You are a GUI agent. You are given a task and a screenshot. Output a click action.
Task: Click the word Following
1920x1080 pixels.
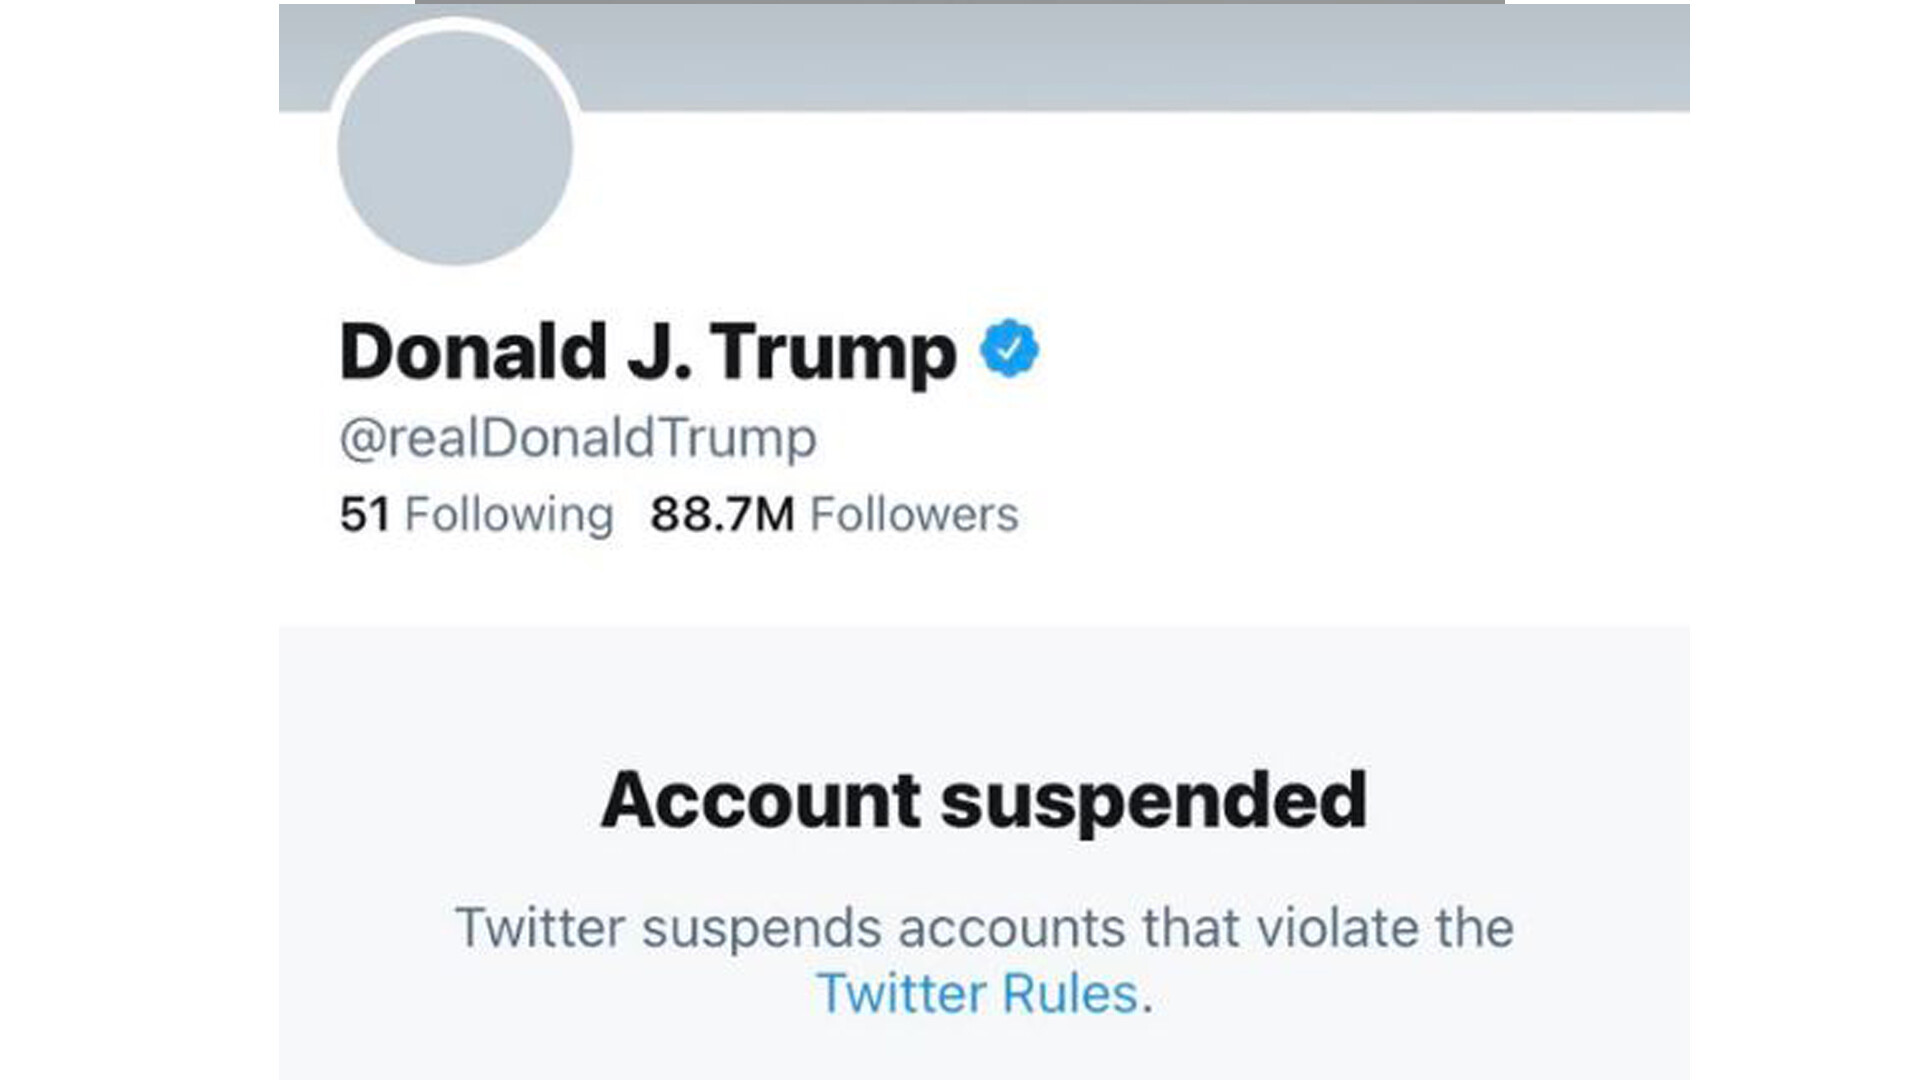[509, 515]
